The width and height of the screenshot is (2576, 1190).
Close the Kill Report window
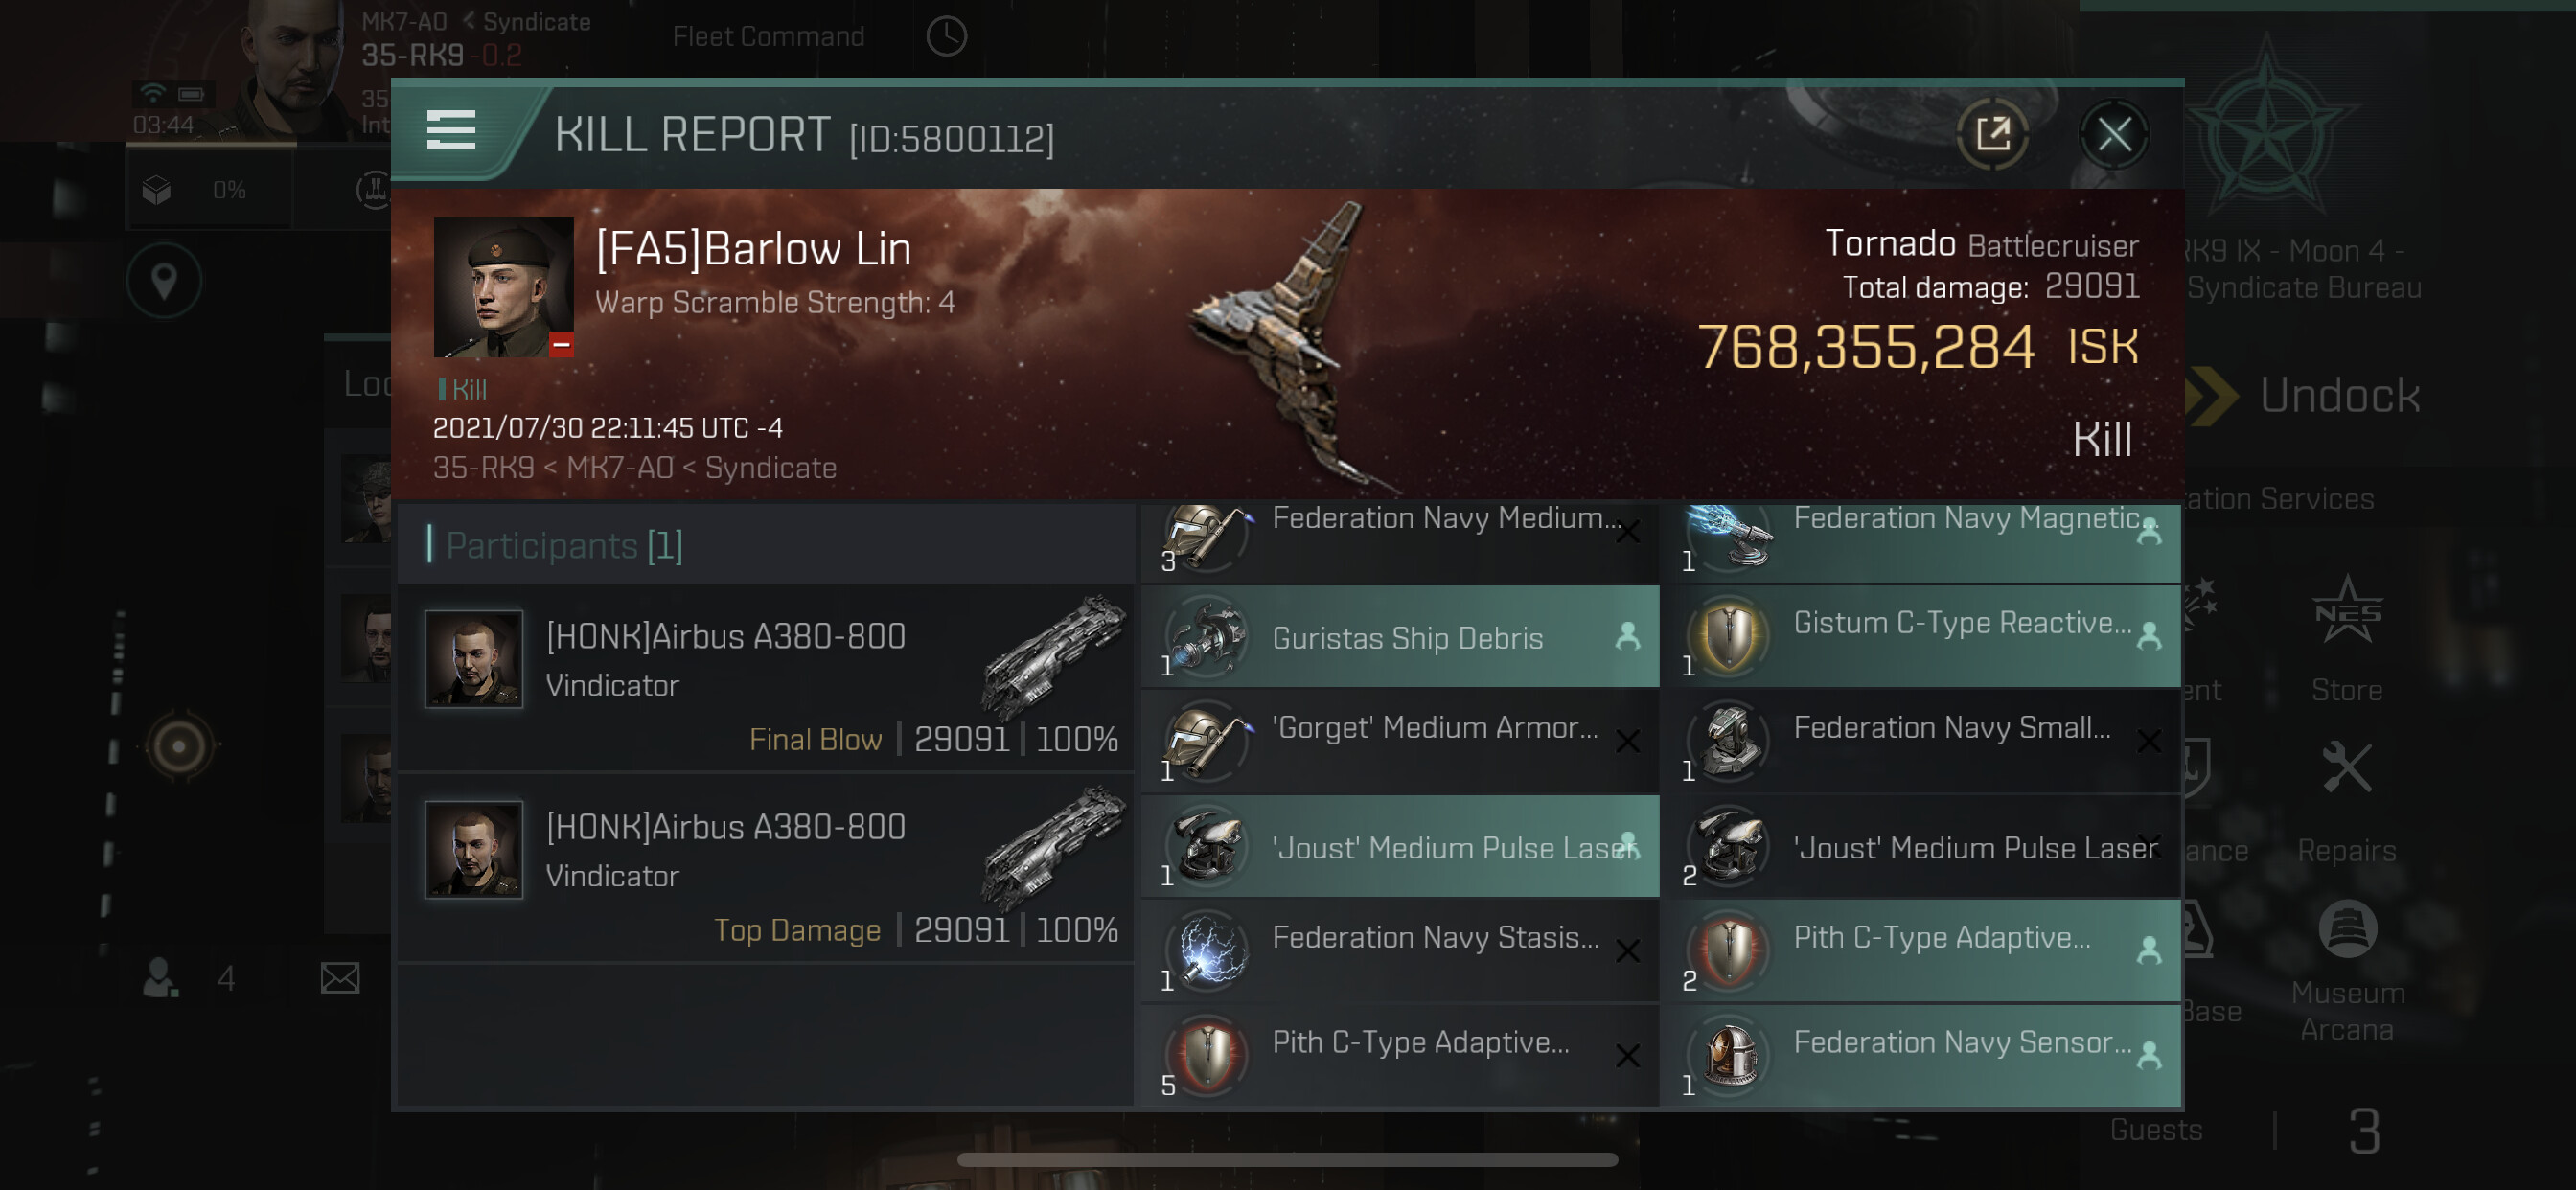pyautogui.click(x=2113, y=134)
